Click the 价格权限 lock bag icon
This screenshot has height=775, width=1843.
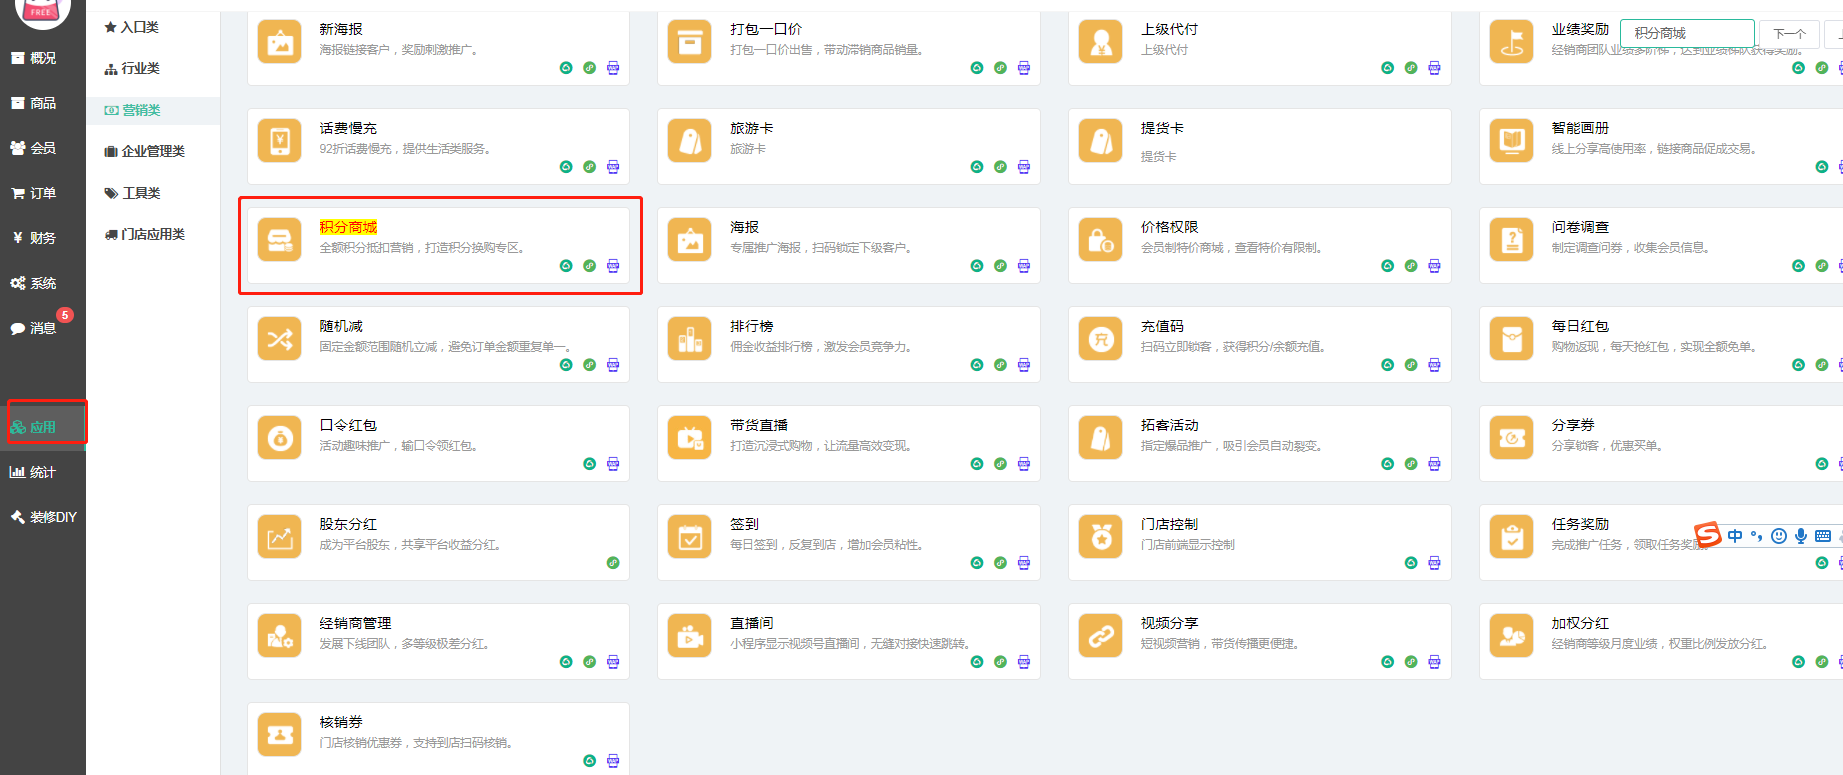point(1100,240)
